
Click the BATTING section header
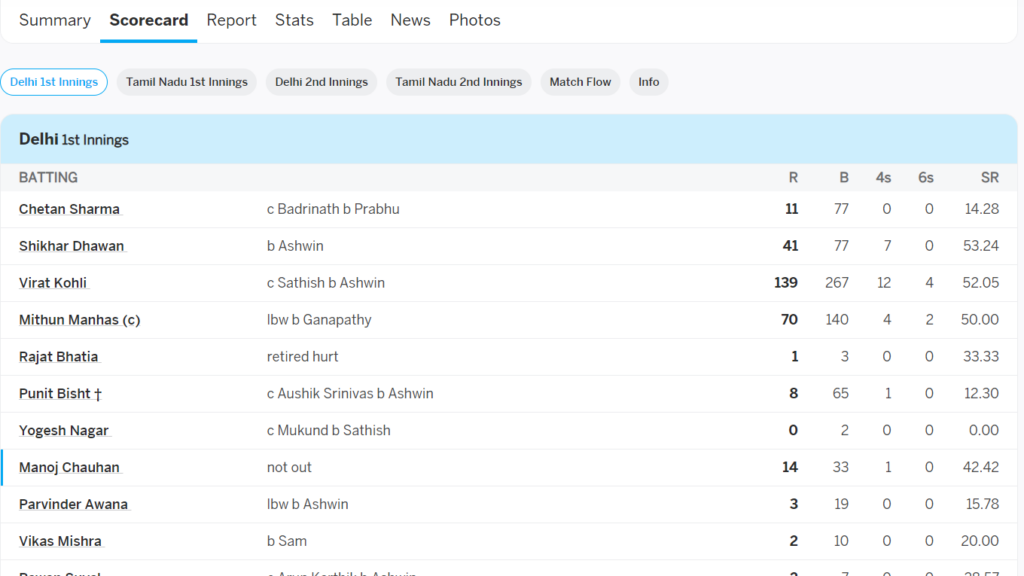point(48,178)
